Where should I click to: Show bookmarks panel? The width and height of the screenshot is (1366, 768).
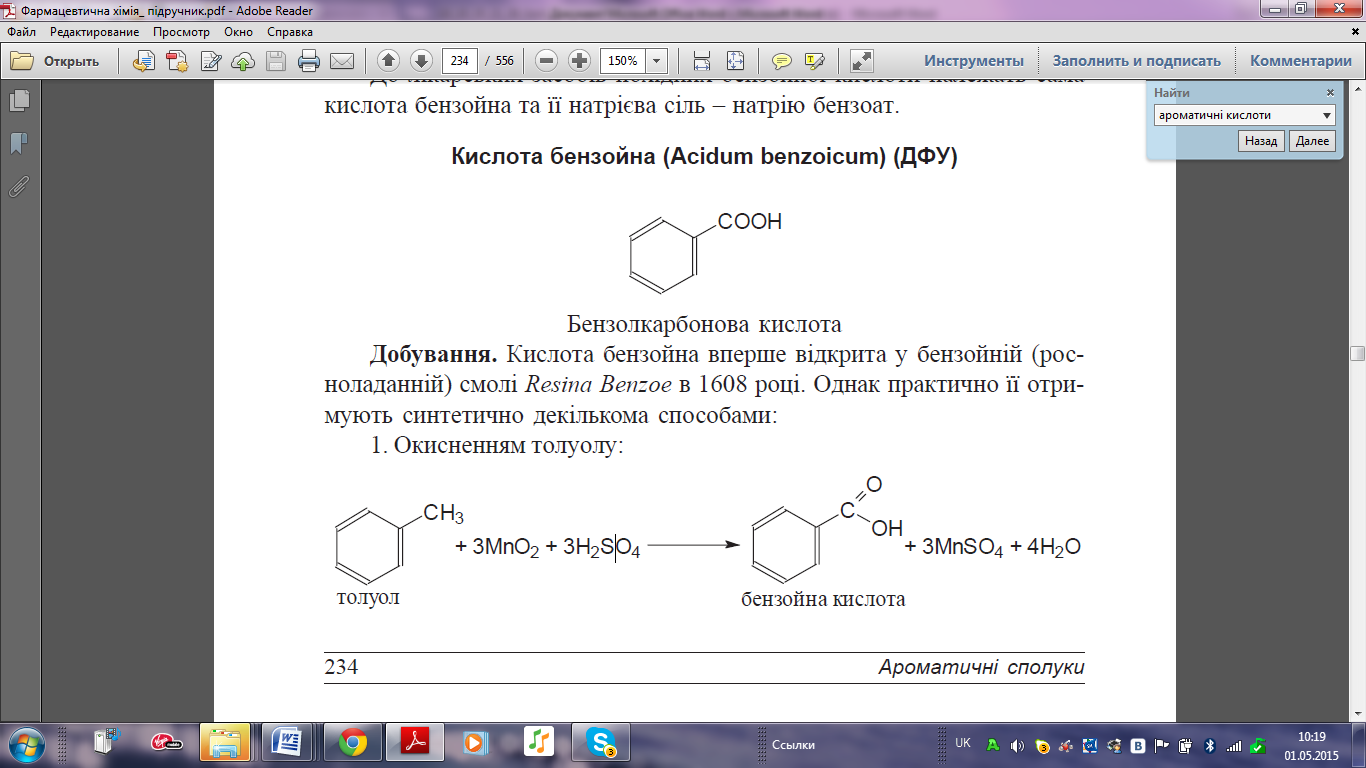pyautogui.click(x=18, y=144)
